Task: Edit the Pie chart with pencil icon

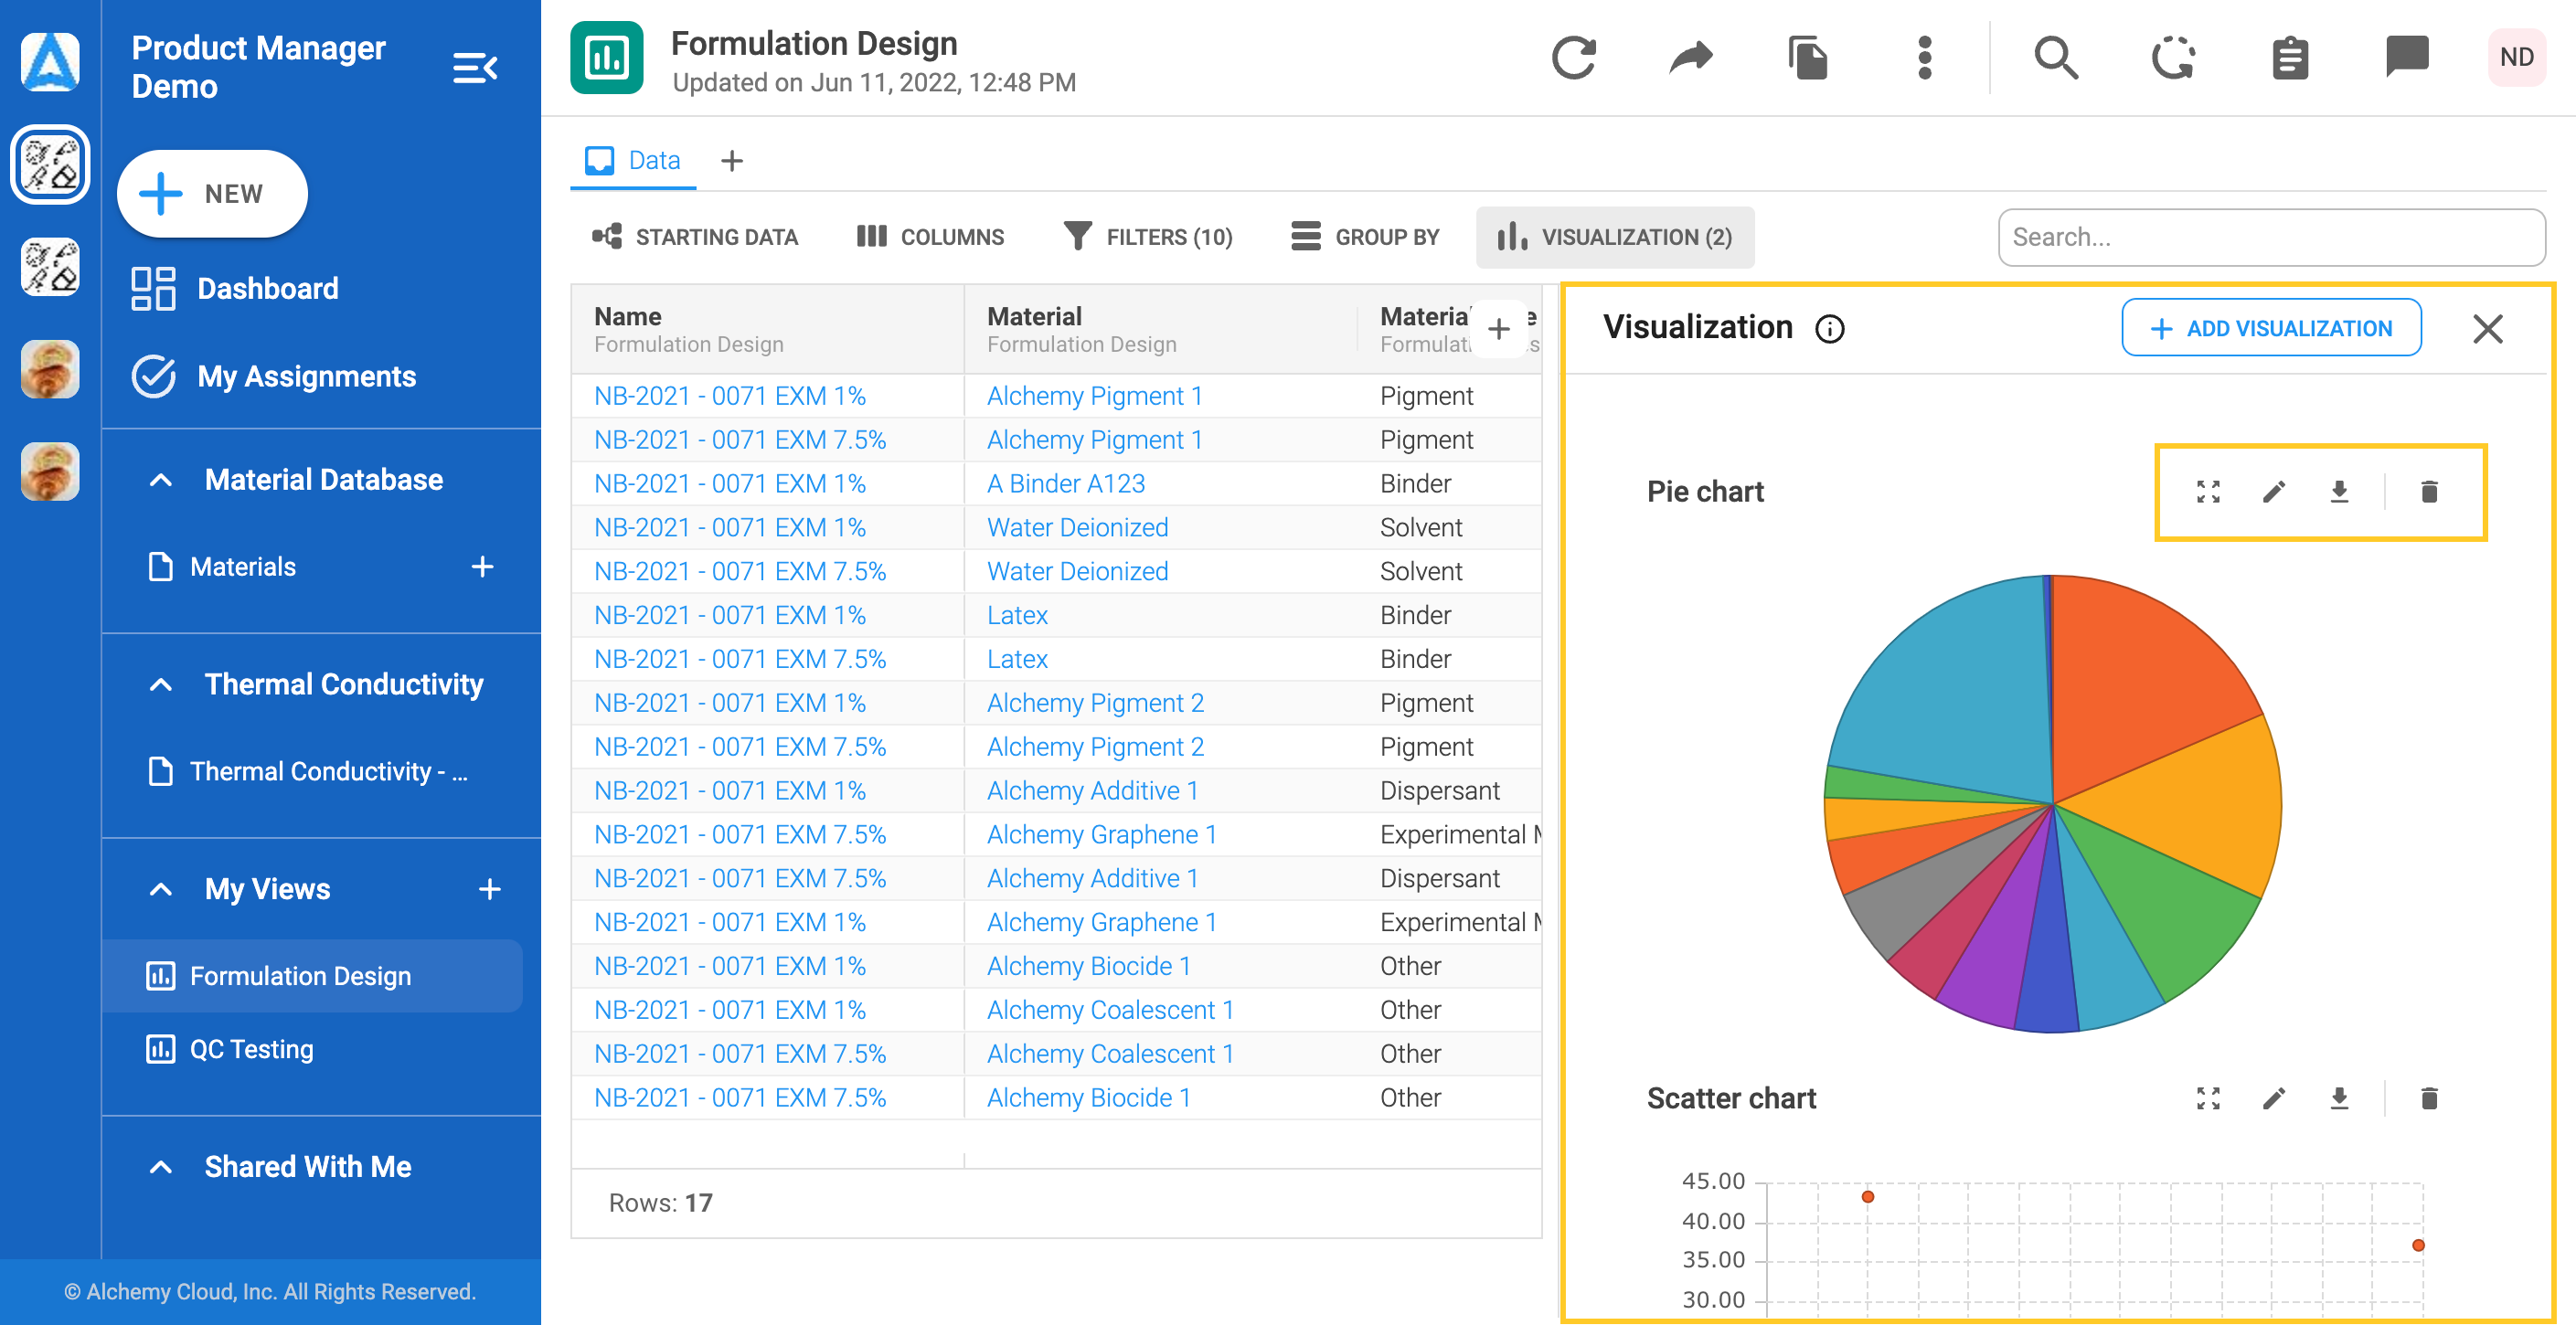Action: pos(2274,492)
